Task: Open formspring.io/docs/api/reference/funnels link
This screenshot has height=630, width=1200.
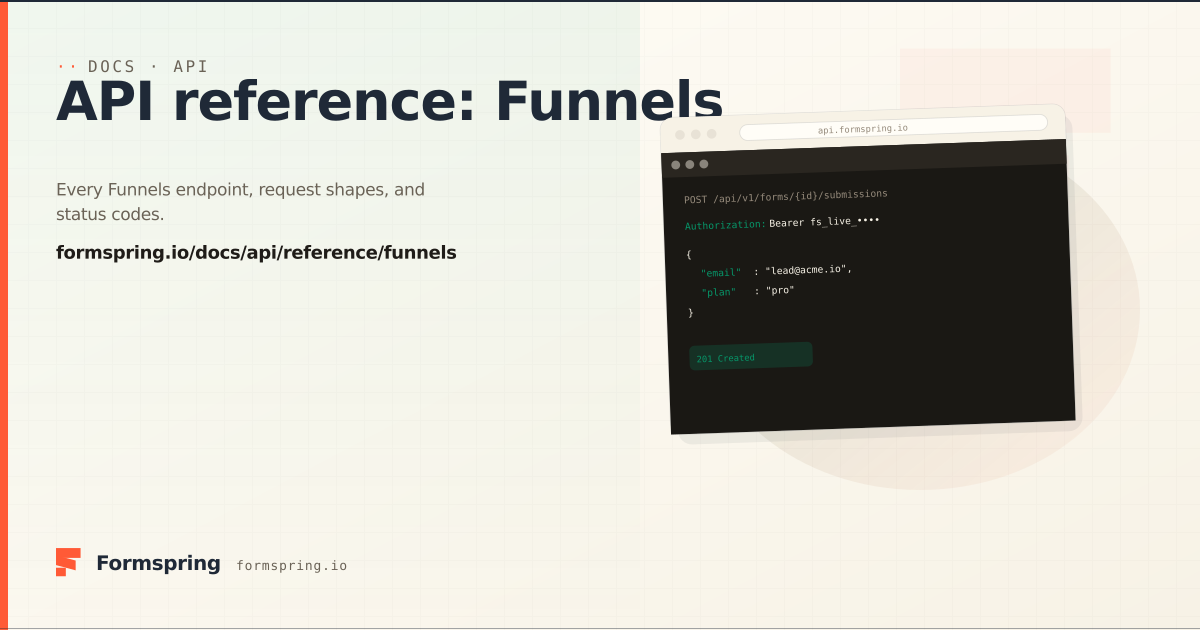Action: 256,253
